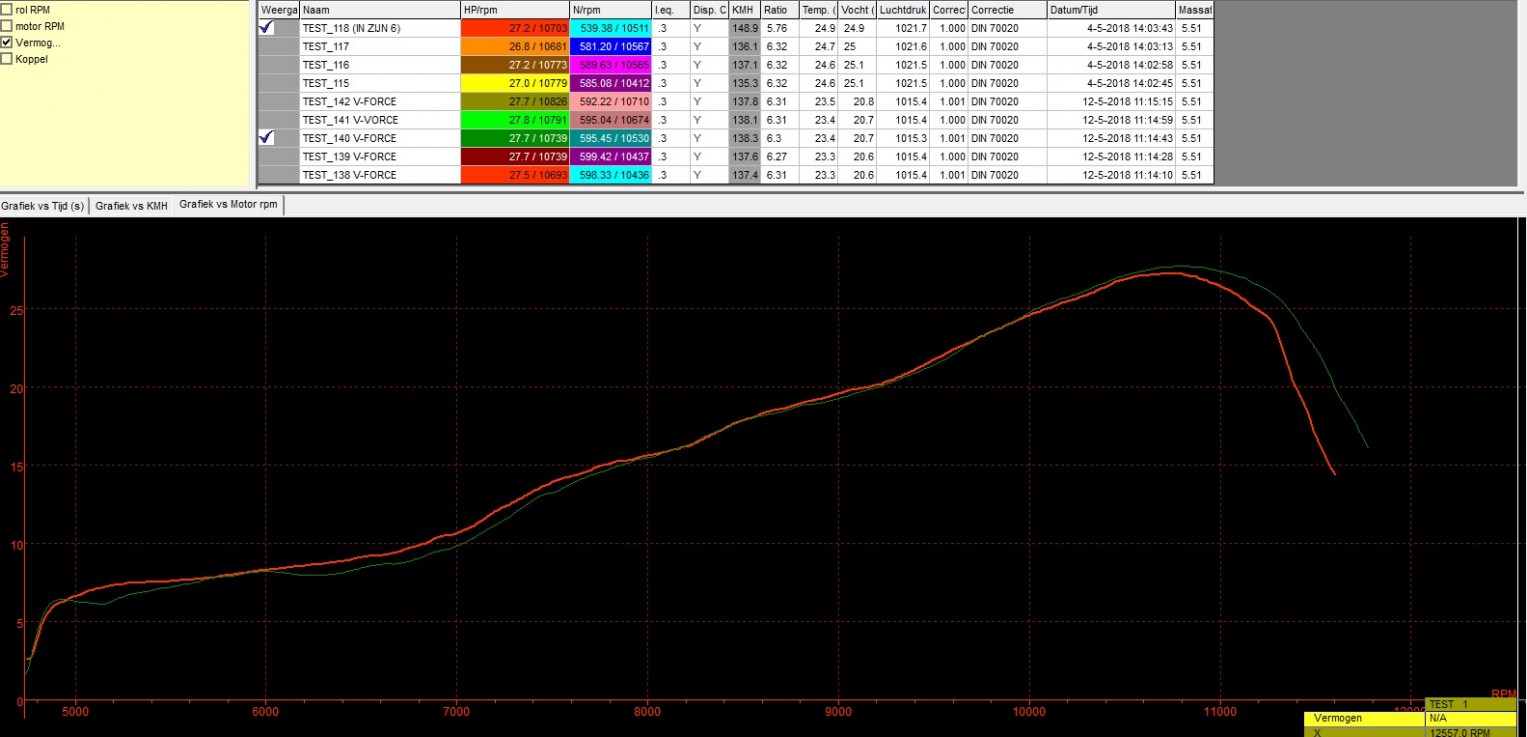Select the TEST_116 name cell

(x=380, y=64)
